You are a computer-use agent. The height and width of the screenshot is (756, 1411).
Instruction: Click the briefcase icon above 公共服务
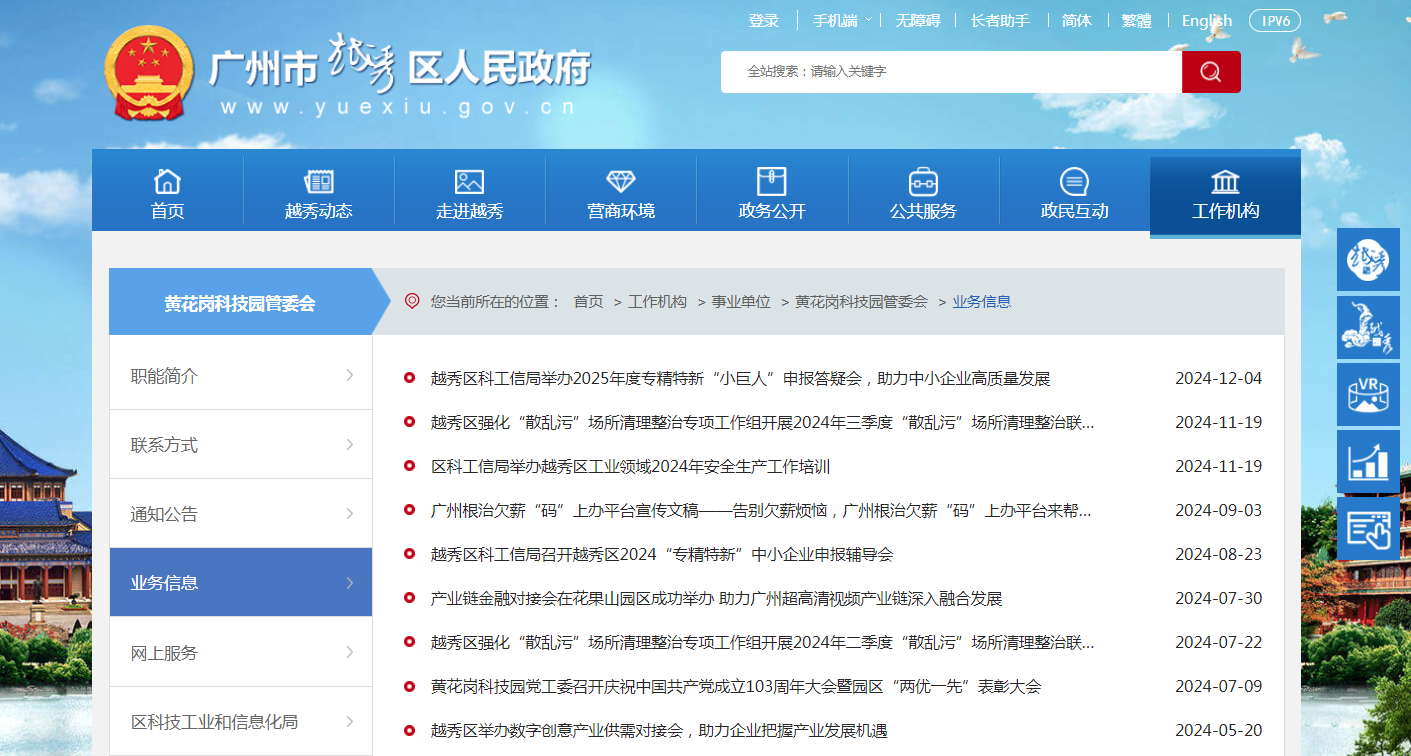tap(923, 181)
